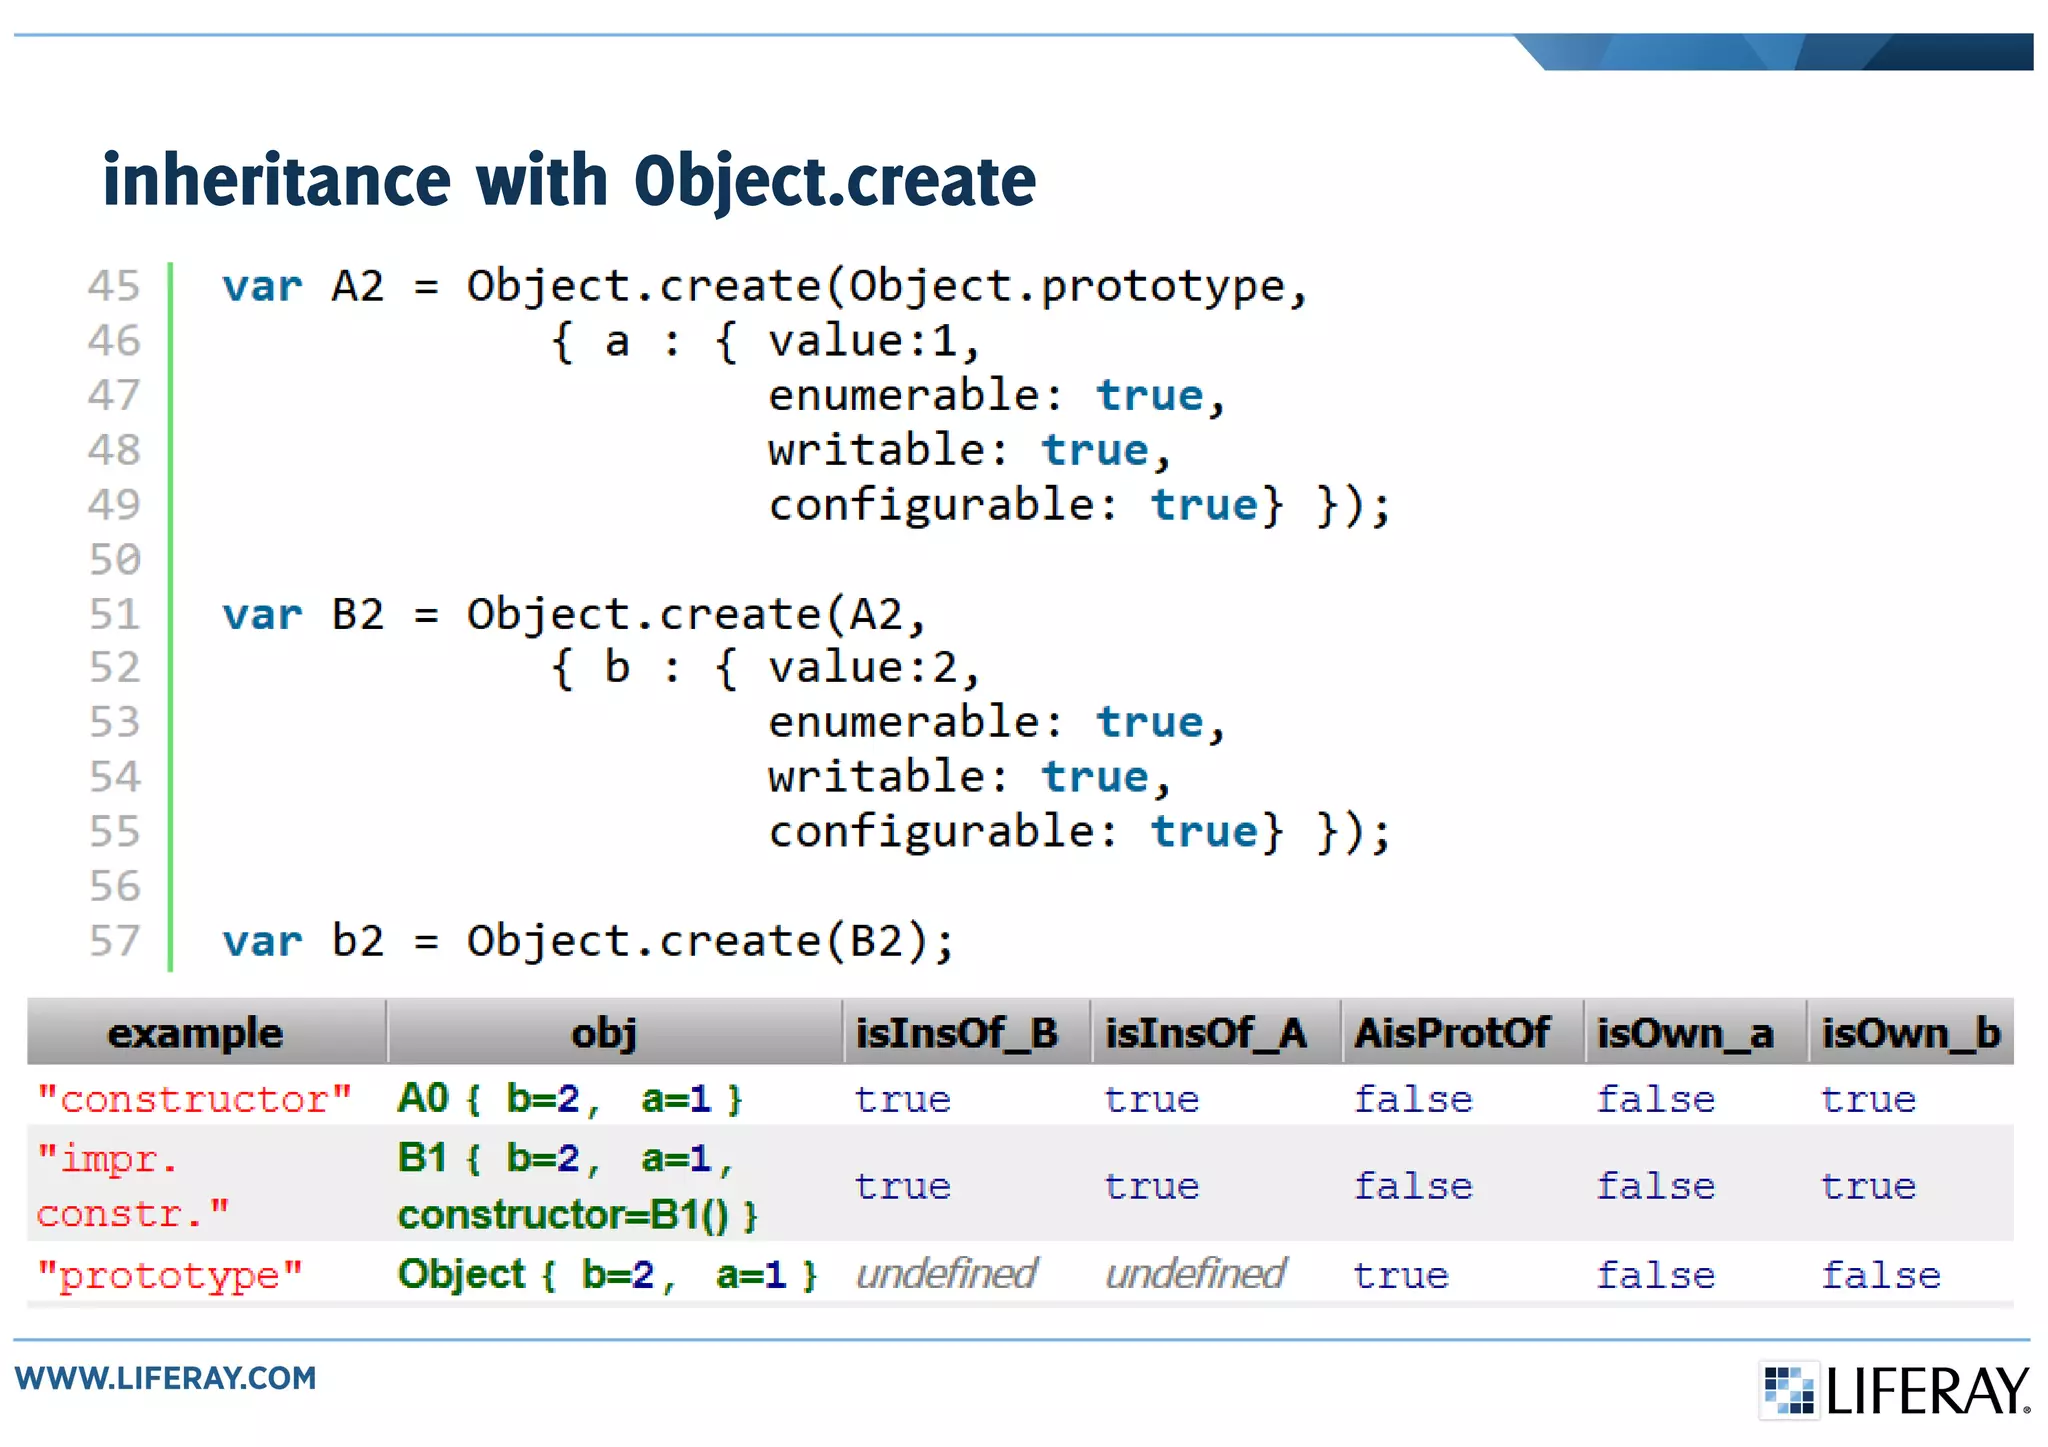Image resolution: width=2048 pixels, height=1447 pixels.
Task: Click the Object { b=2, a=1 } cell
Action: [608, 1275]
